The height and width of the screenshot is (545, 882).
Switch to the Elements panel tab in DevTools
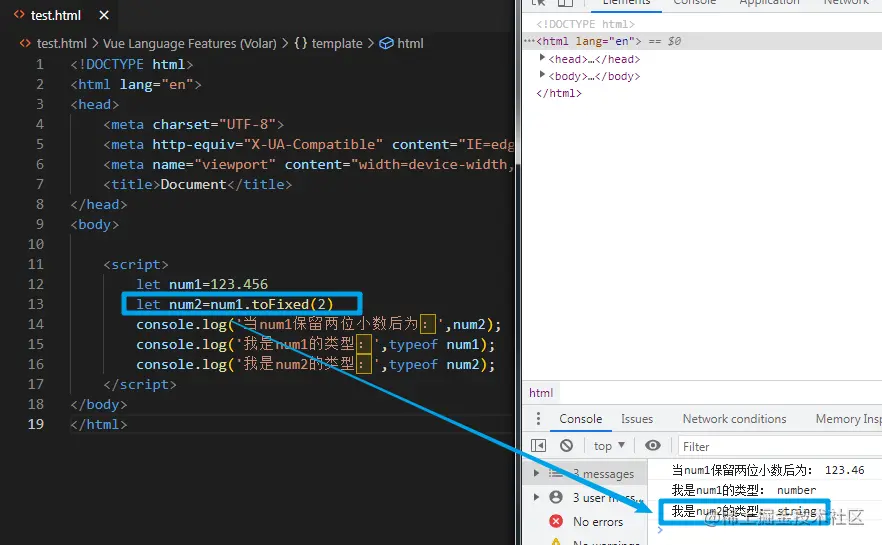[x=626, y=3]
